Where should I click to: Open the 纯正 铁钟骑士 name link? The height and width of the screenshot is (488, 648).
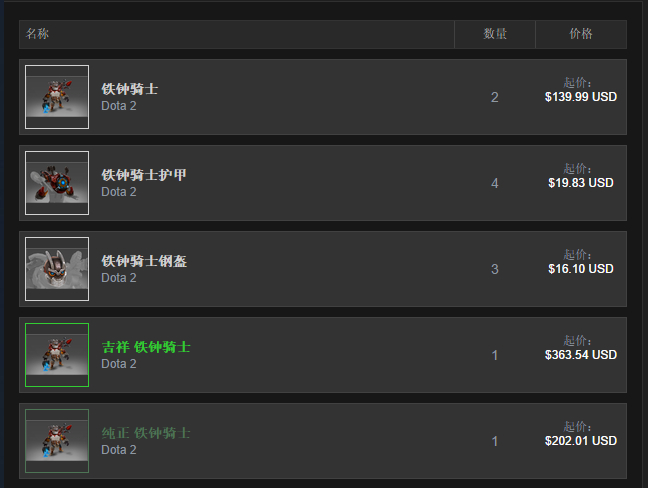coord(146,433)
